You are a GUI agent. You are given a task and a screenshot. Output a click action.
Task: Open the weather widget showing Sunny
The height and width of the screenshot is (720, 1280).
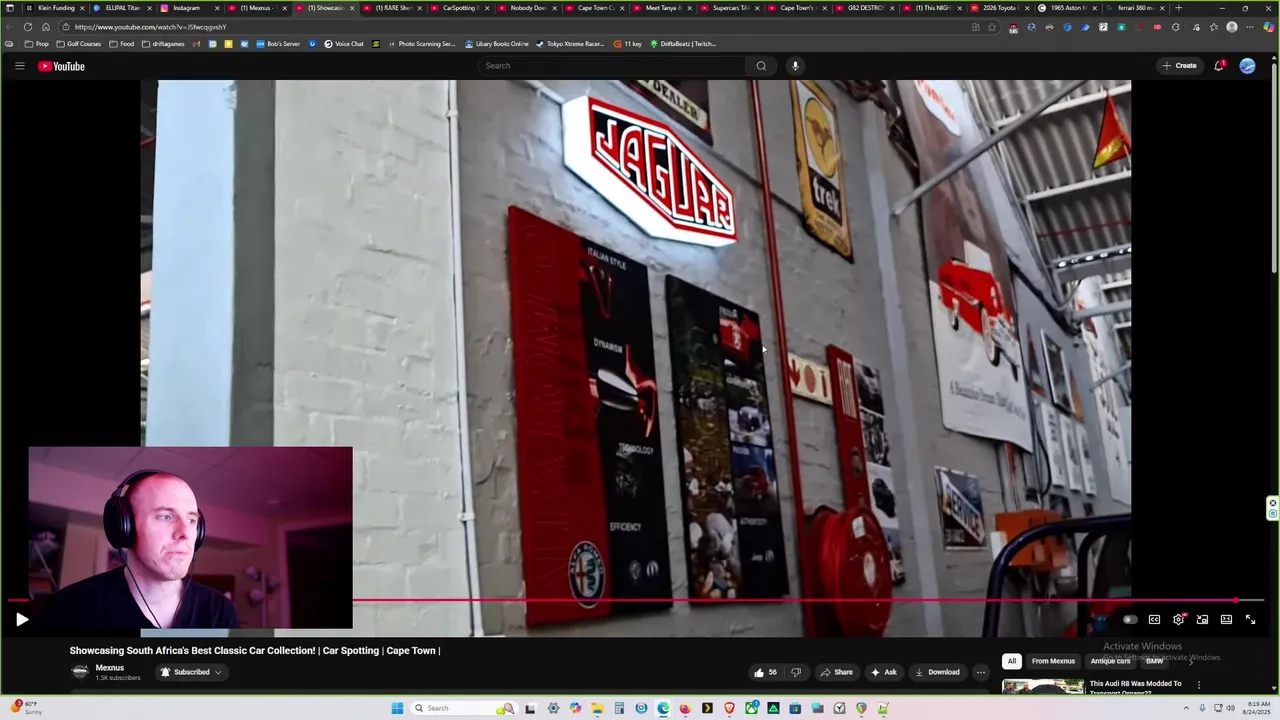[x=26, y=708]
